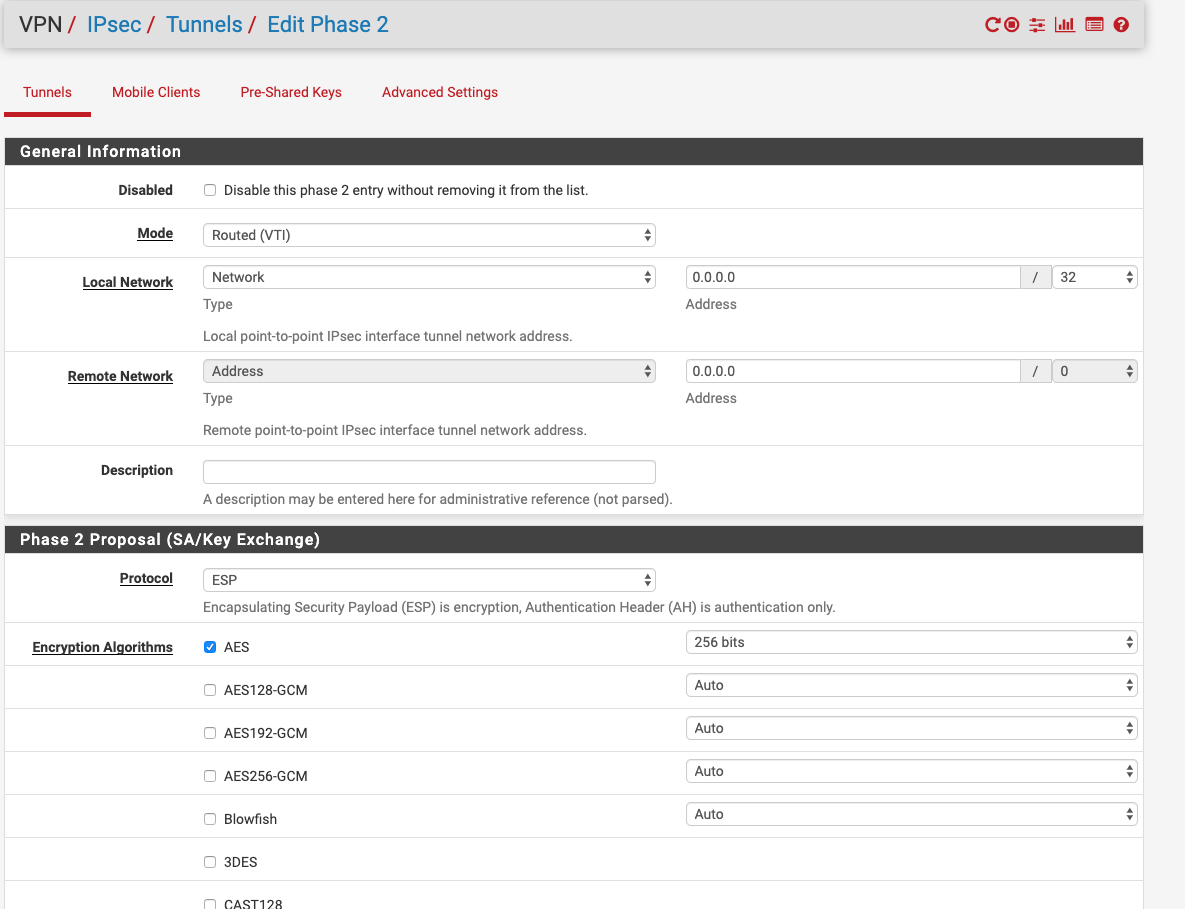The image size is (1185, 909).
Task: Open the Pre-Shared Keys tab
Action: (291, 92)
